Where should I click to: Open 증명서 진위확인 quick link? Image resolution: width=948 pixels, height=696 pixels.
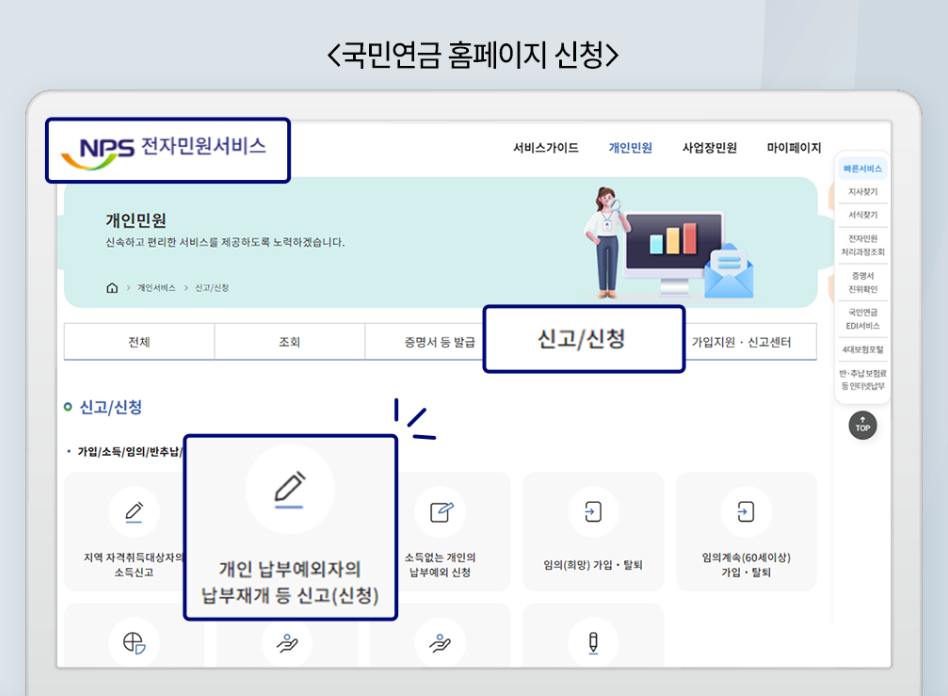[863, 282]
